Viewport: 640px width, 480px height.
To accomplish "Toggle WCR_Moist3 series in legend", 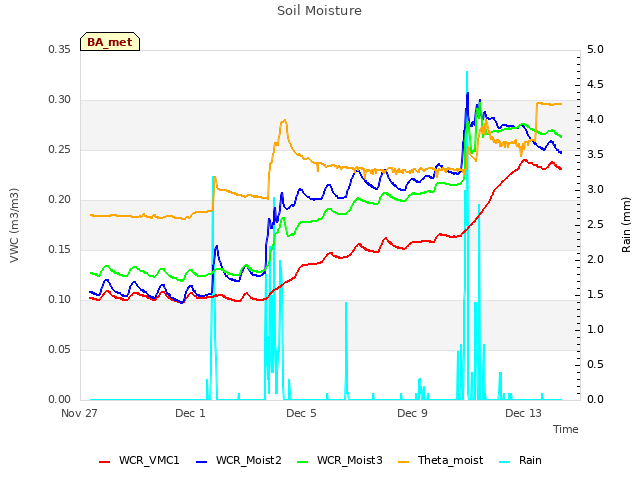I will tap(340, 460).
